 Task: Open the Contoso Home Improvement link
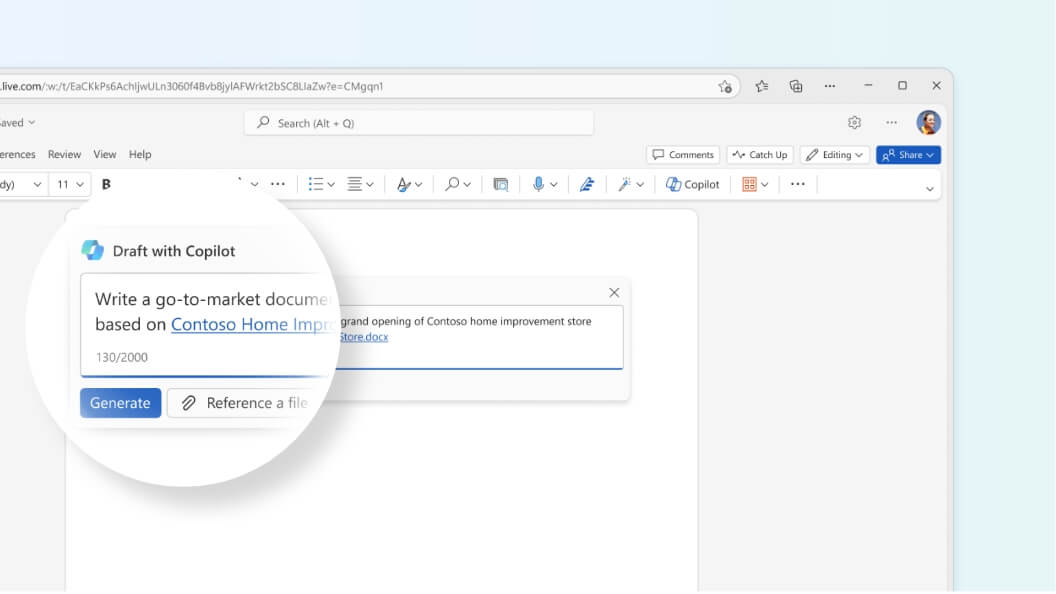click(250, 324)
